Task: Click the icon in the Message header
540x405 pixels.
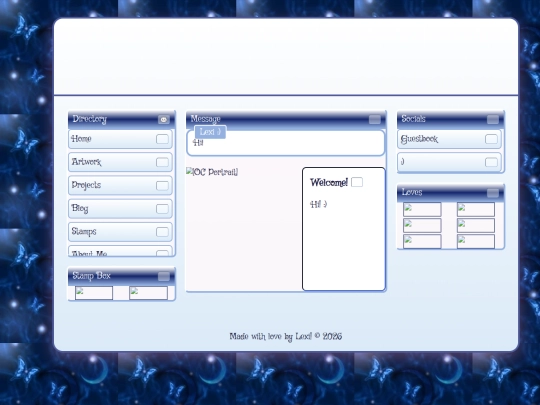Action: click(x=375, y=120)
